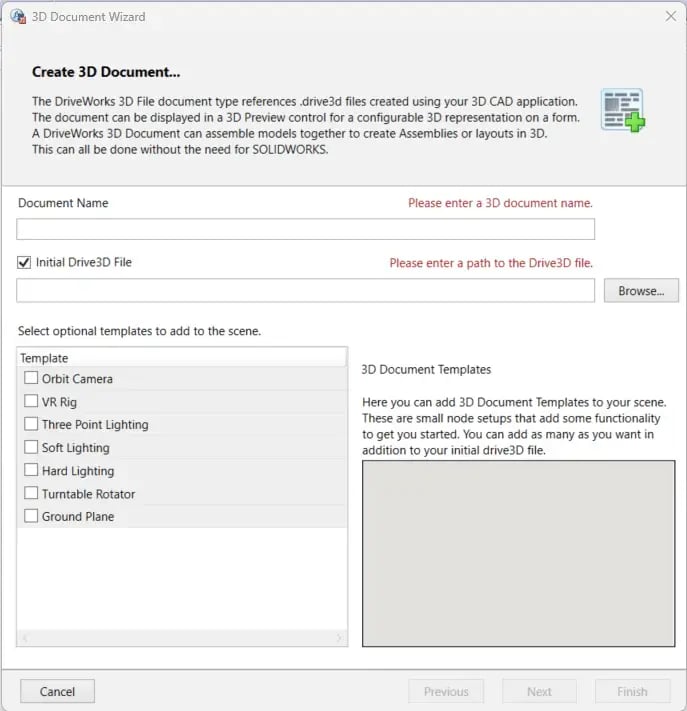687x711 pixels.
Task: Check the Ground Plane template
Action: [31, 516]
